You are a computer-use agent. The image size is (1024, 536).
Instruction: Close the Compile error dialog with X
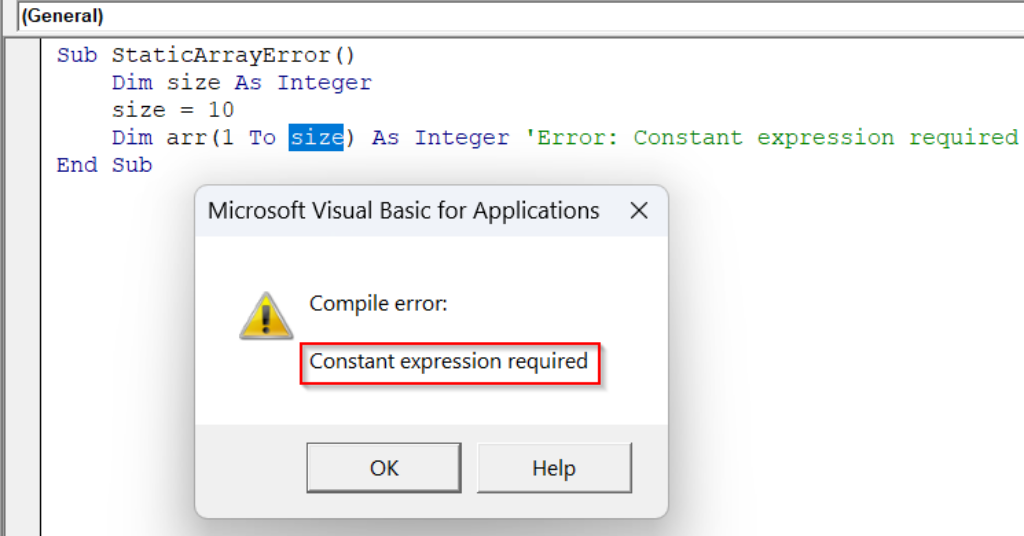[638, 211]
